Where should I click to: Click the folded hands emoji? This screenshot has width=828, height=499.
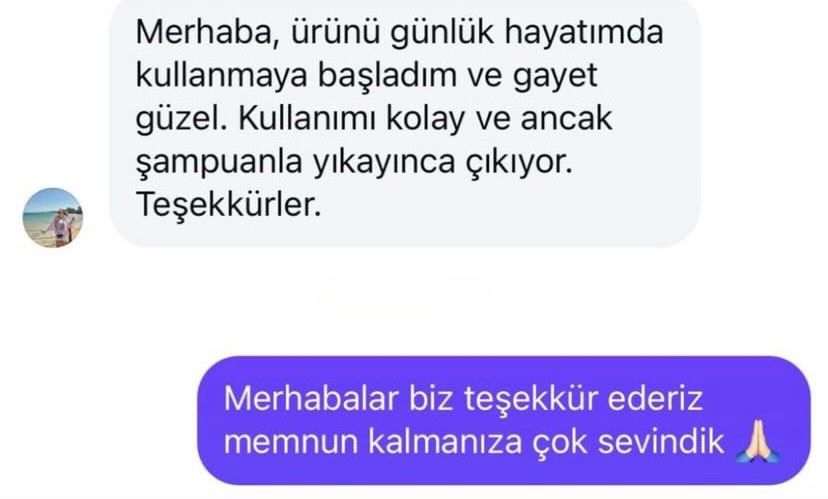758,441
